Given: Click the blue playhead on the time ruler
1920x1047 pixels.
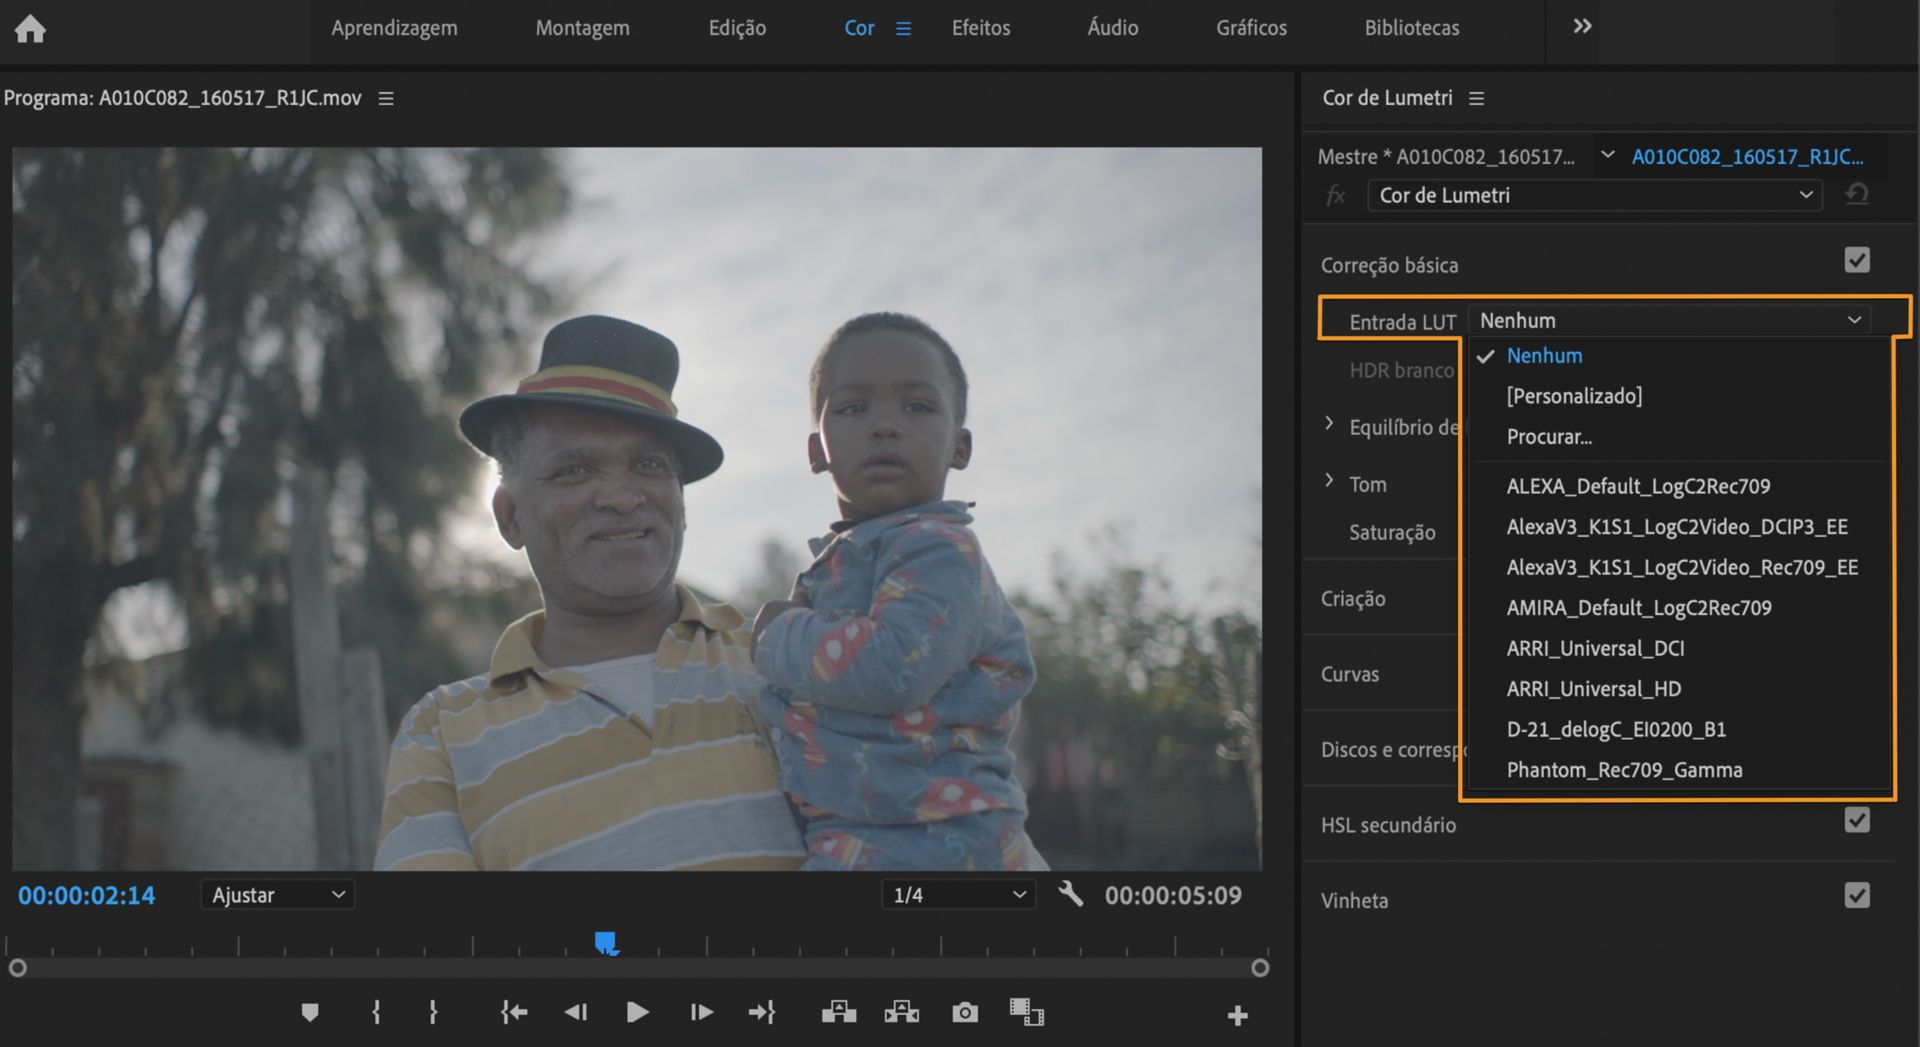Looking at the screenshot, I should point(605,943).
